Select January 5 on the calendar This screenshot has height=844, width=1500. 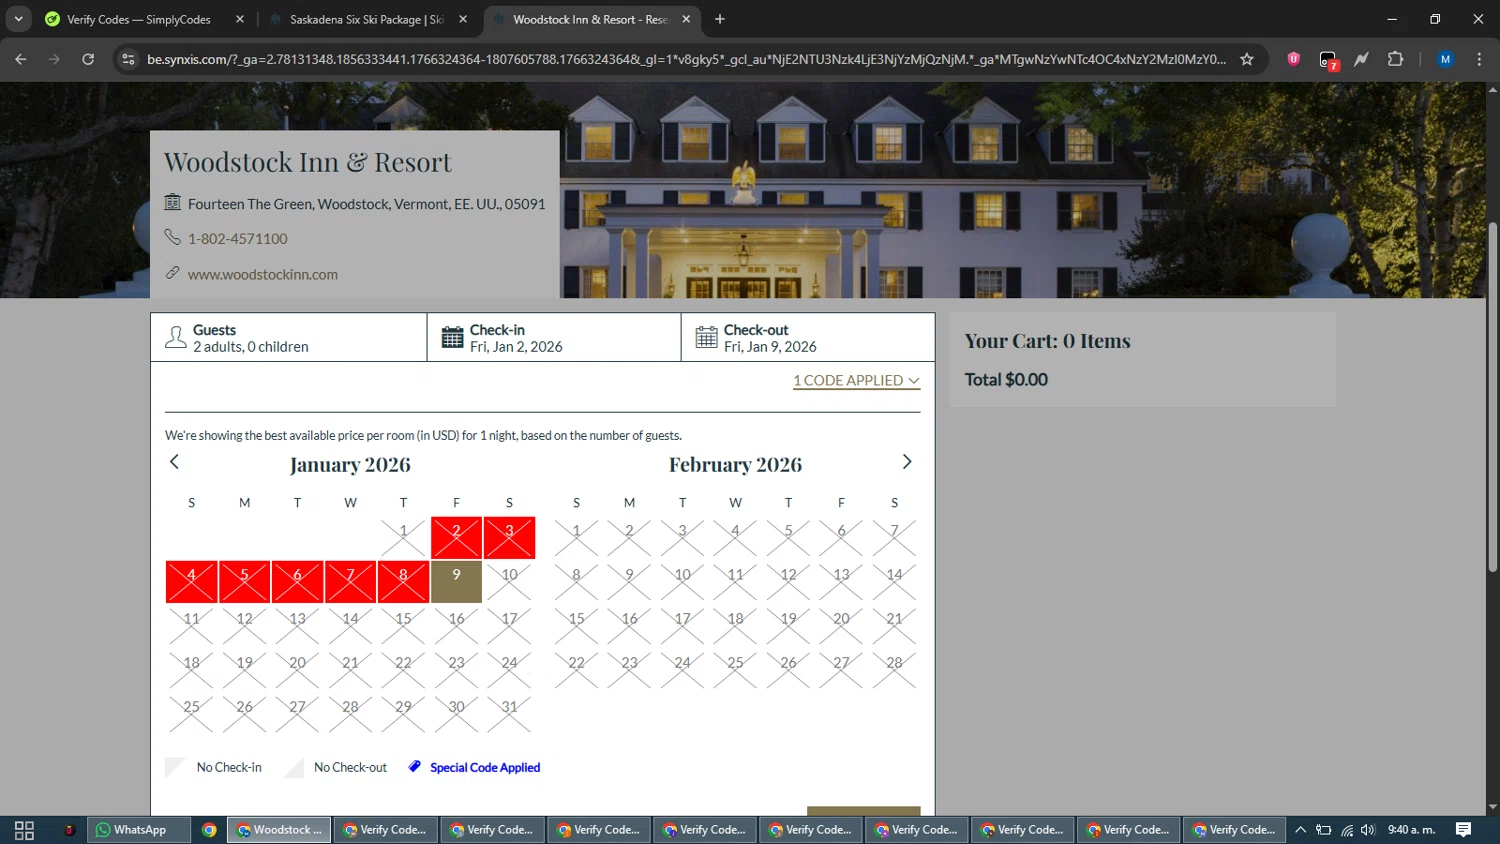pos(245,582)
